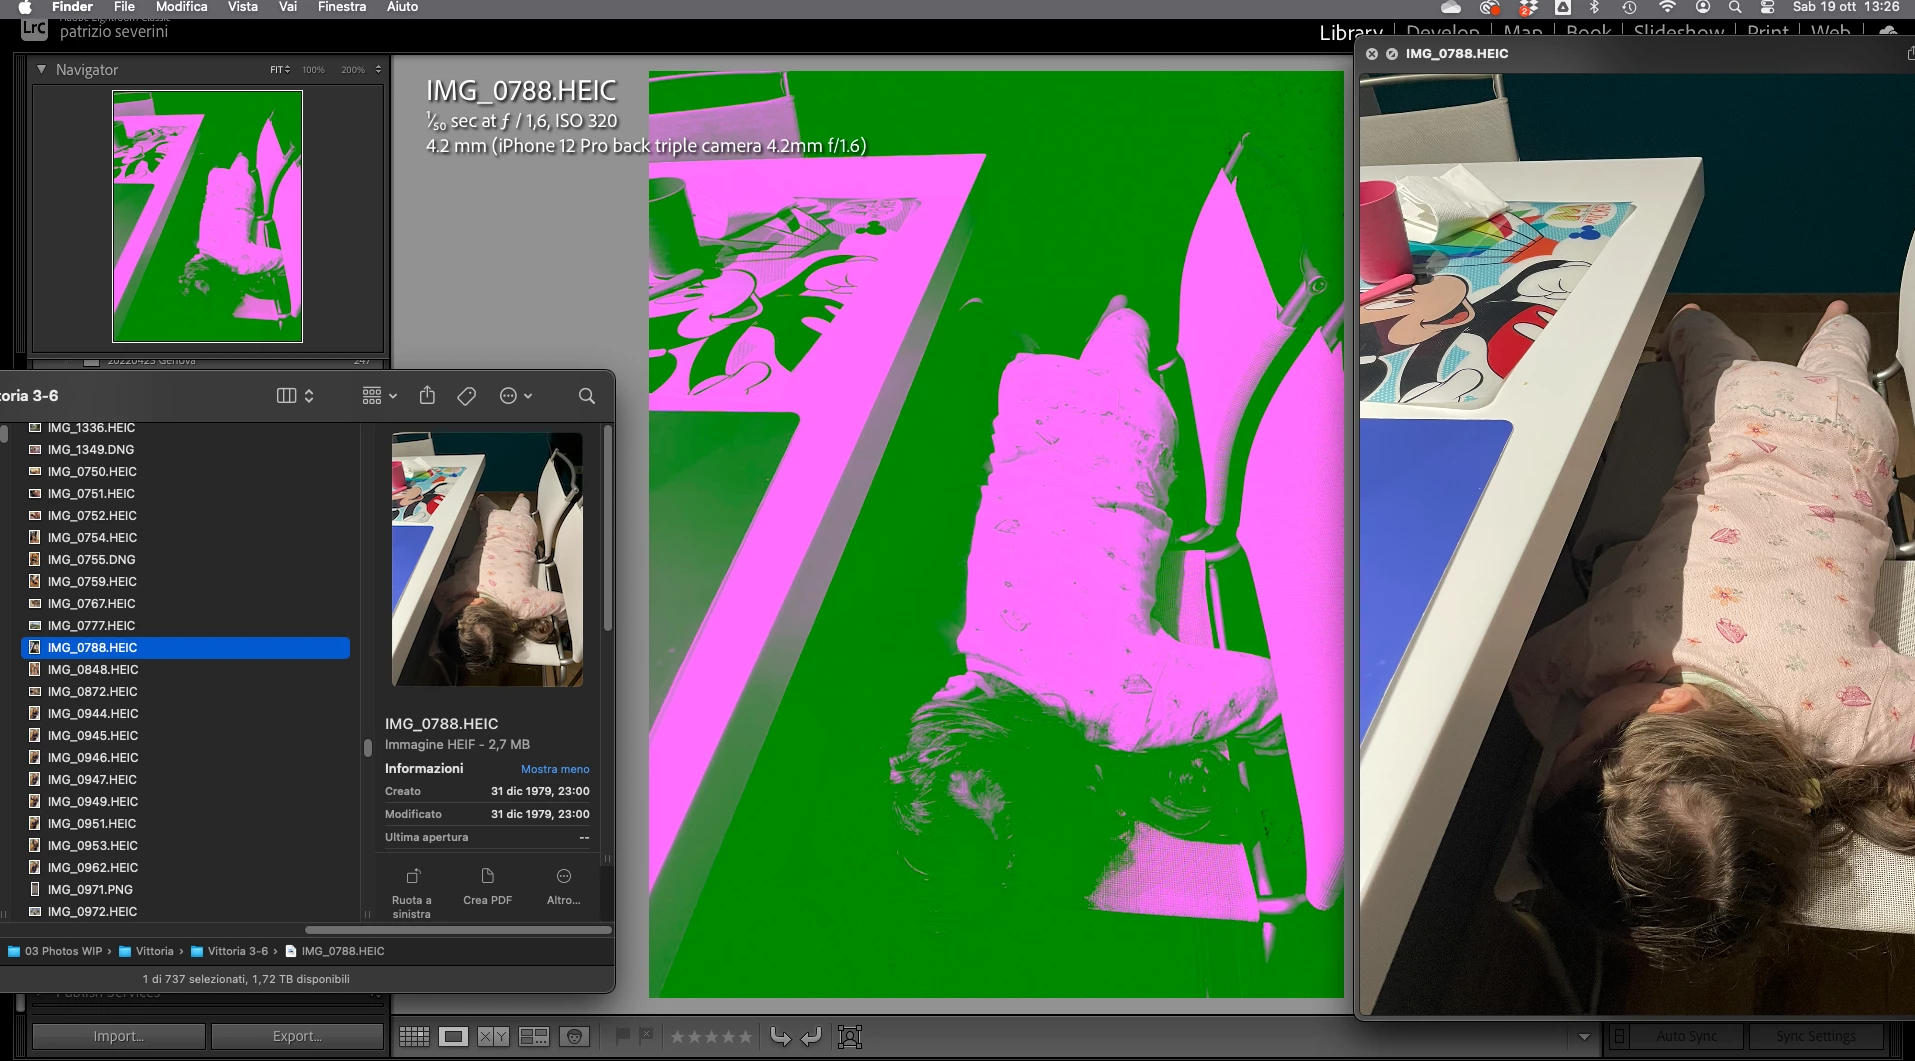Switch to Loupe view in Lightroom toolbar

(453, 1037)
